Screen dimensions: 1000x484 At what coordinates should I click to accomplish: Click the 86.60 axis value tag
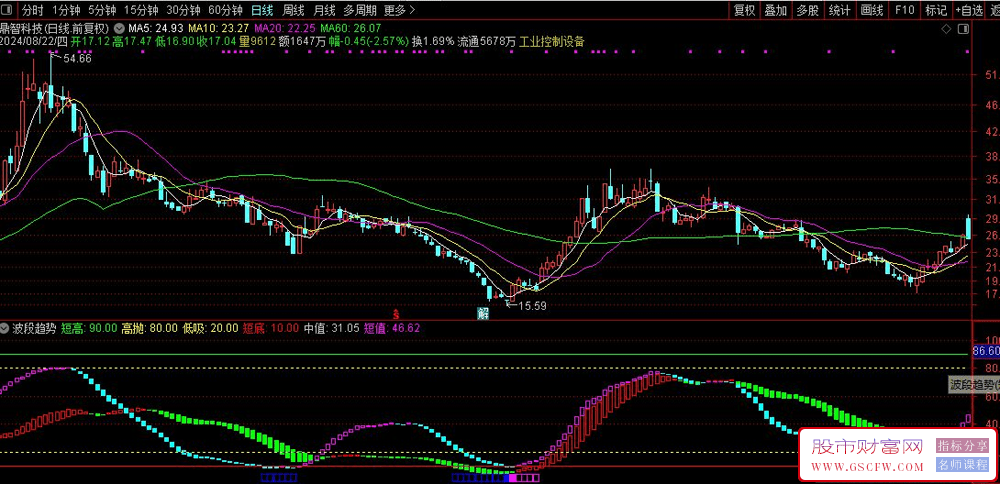pyautogui.click(x=985, y=351)
